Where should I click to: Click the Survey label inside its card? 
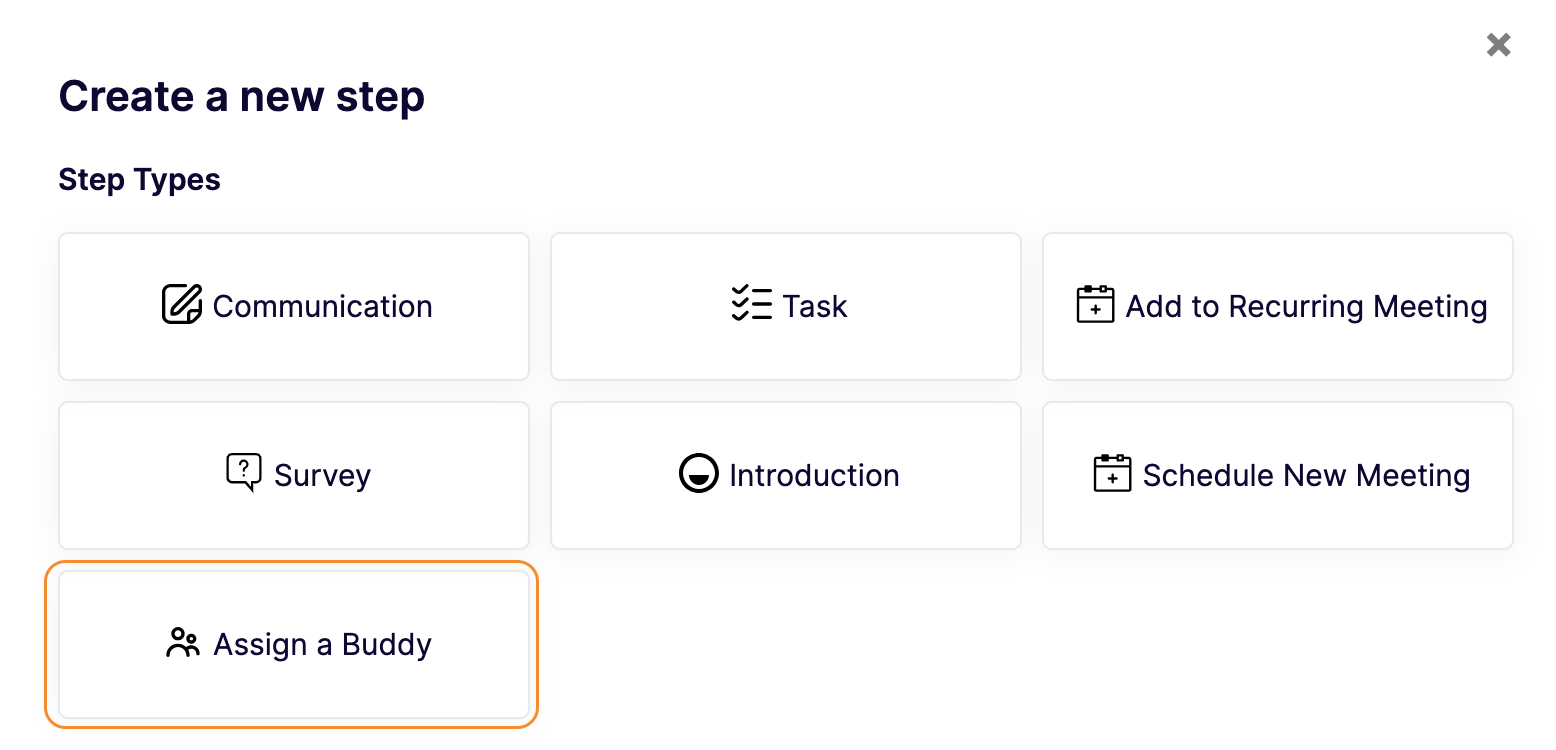[322, 475]
